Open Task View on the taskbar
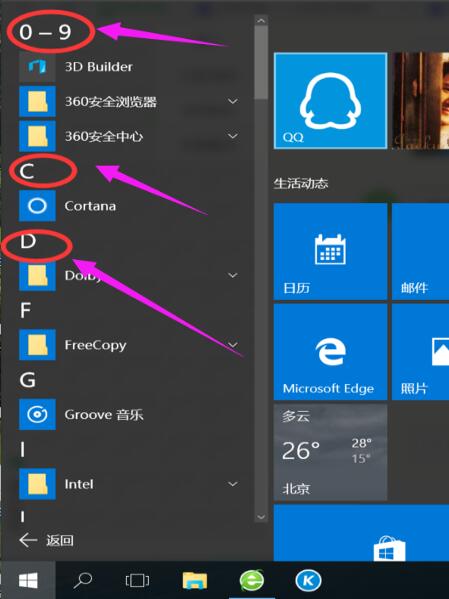The image size is (449, 599). (137, 581)
